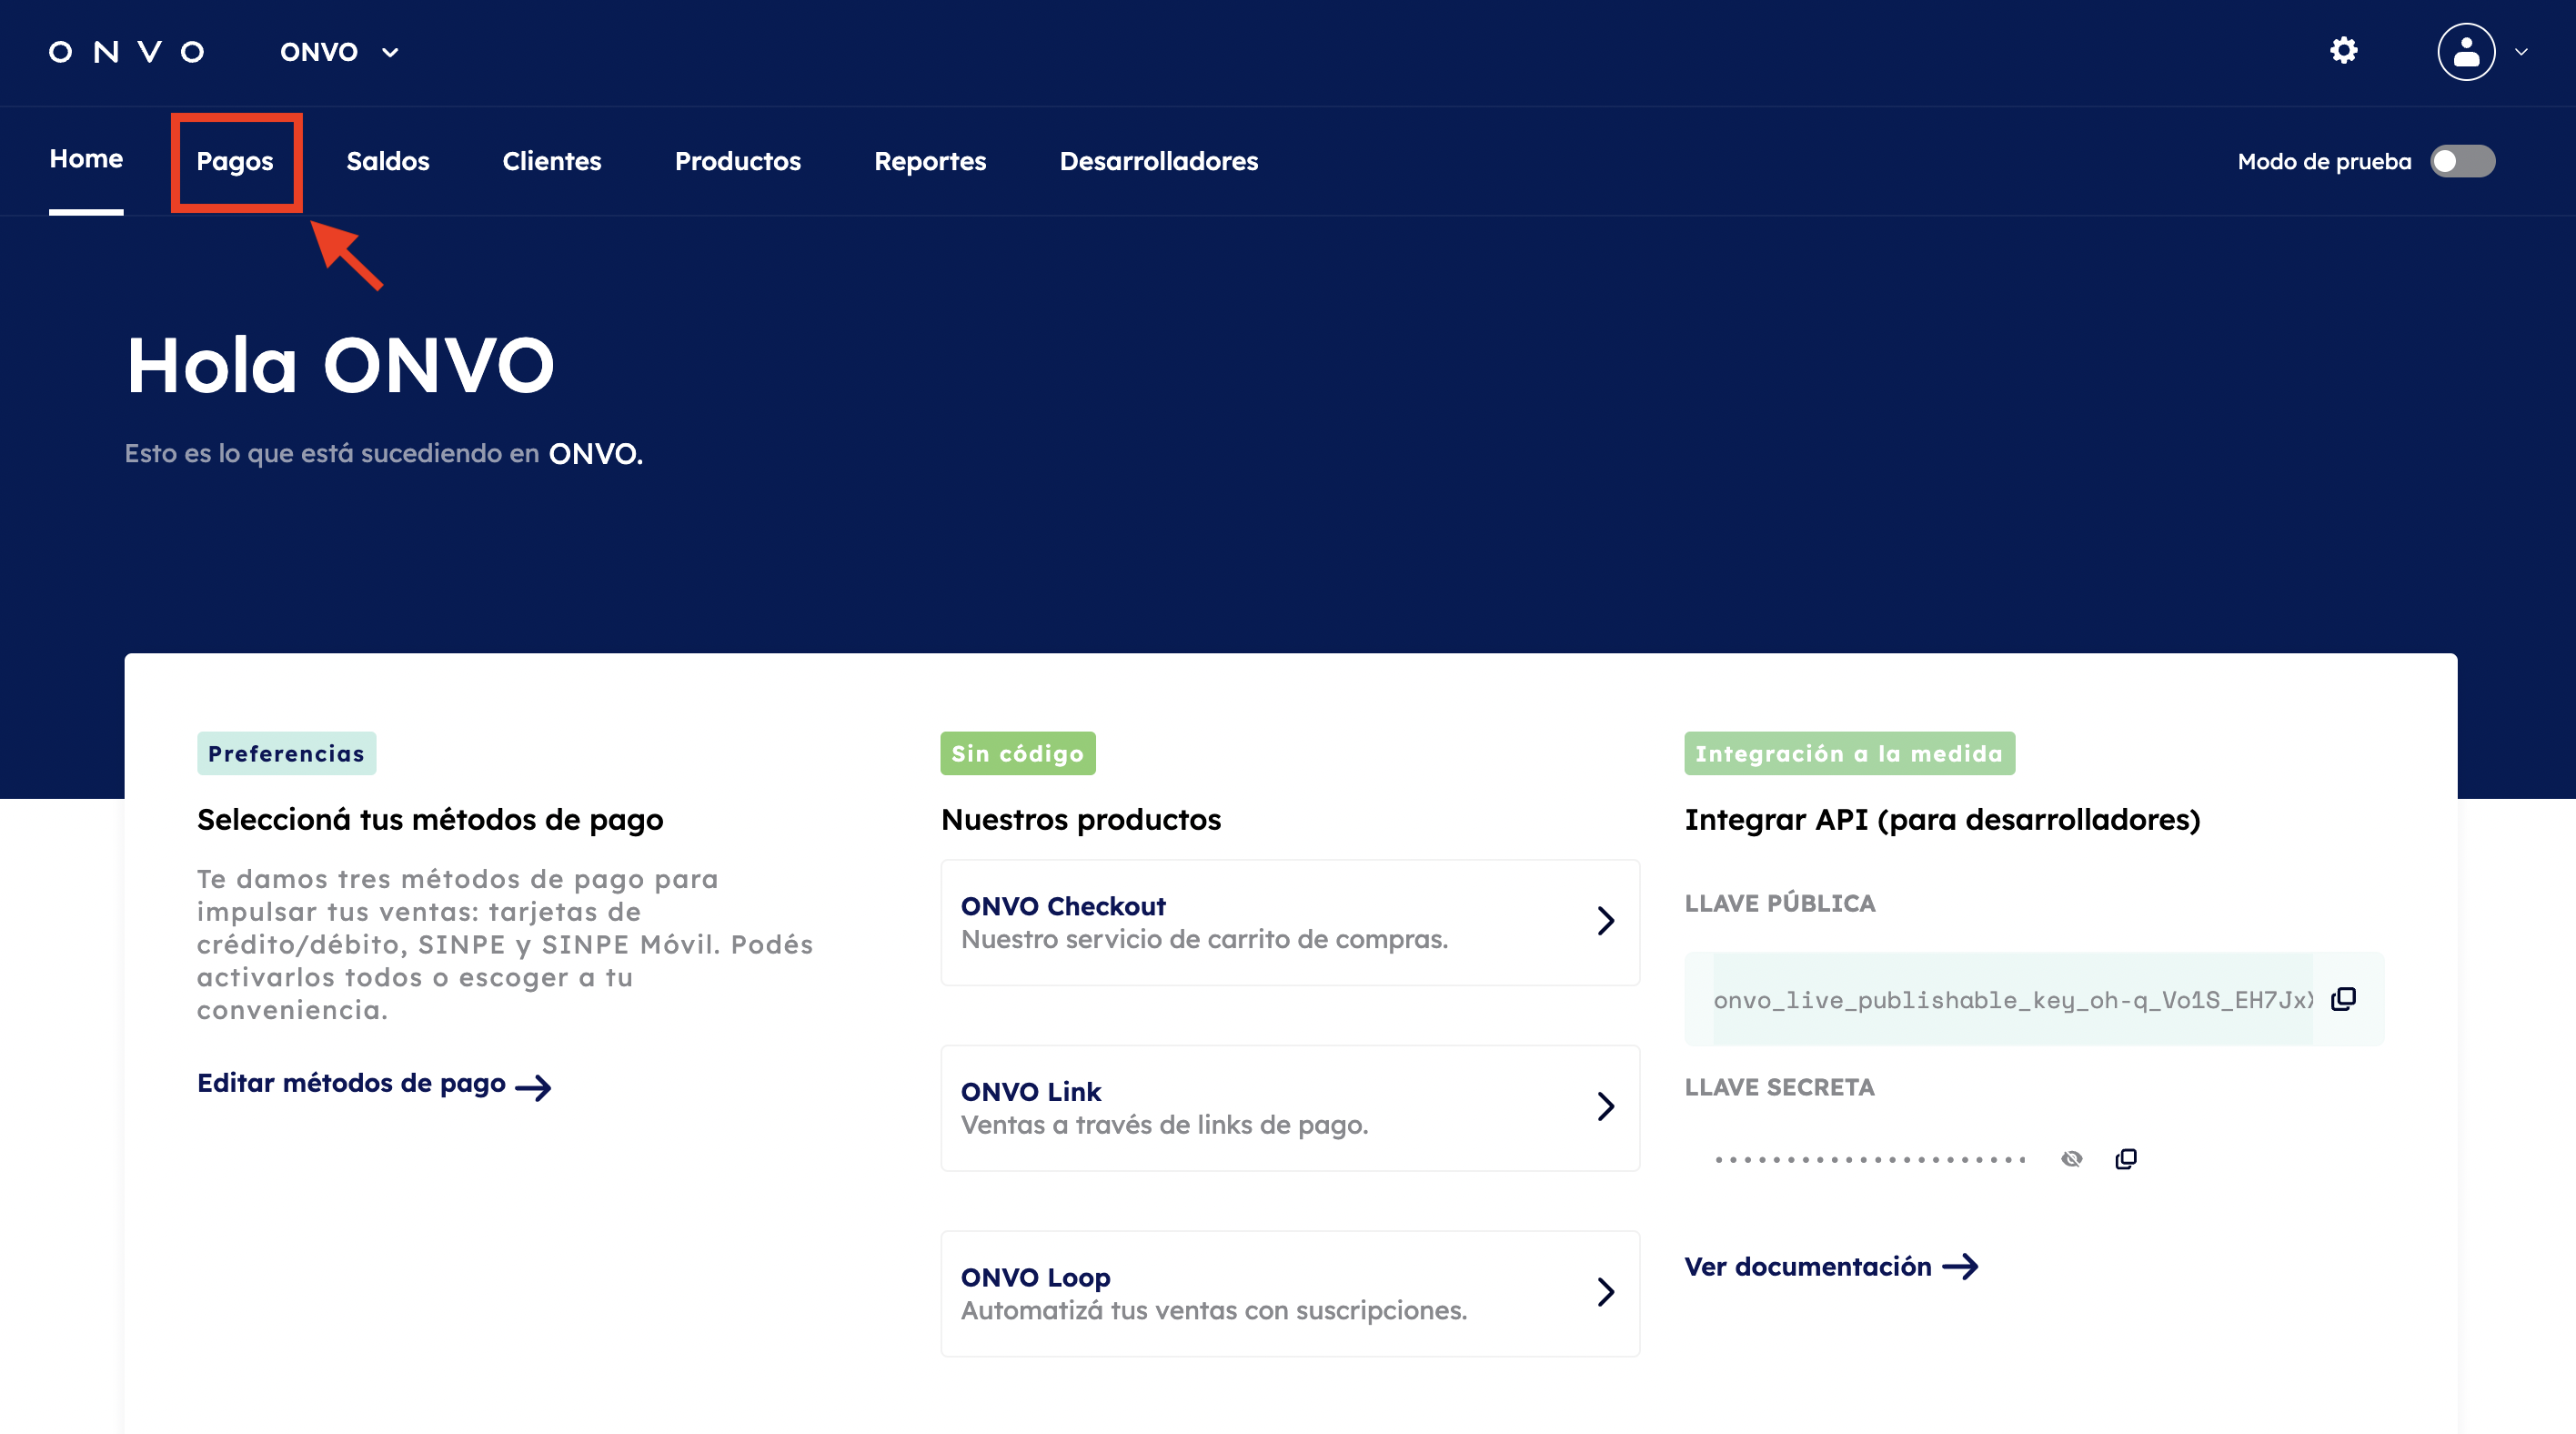The height and width of the screenshot is (1434, 2576).
Task: Open the ONVO Link product title
Action: pyautogui.click(x=1031, y=1091)
